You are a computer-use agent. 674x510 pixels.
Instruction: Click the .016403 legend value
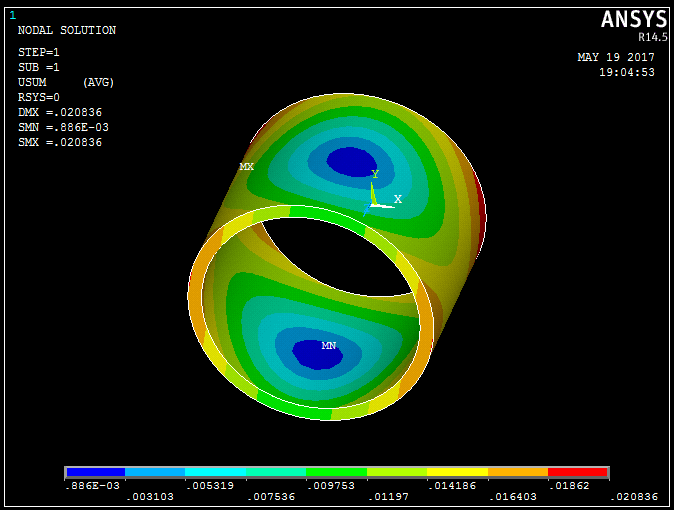point(513,497)
